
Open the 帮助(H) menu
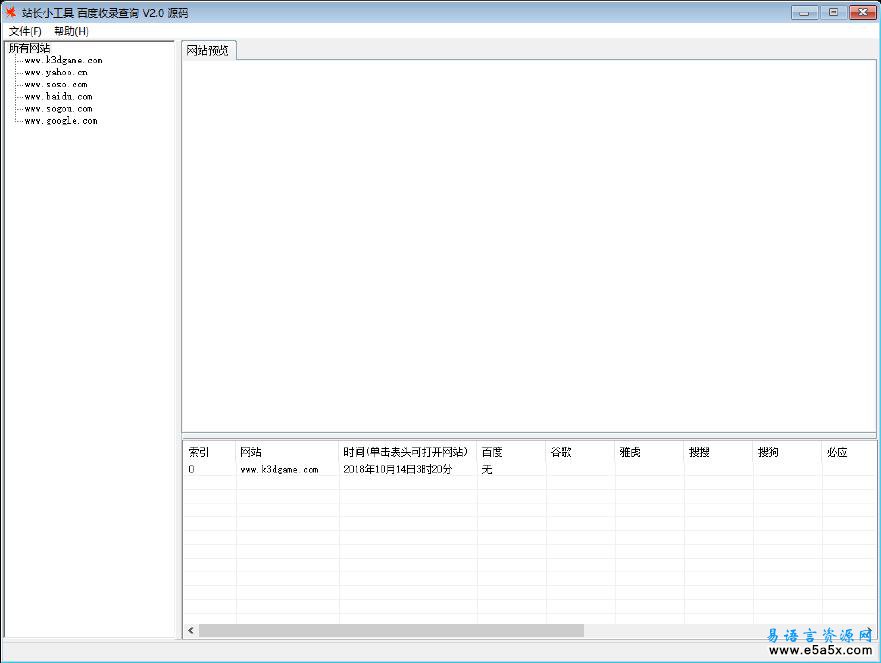click(71, 31)
